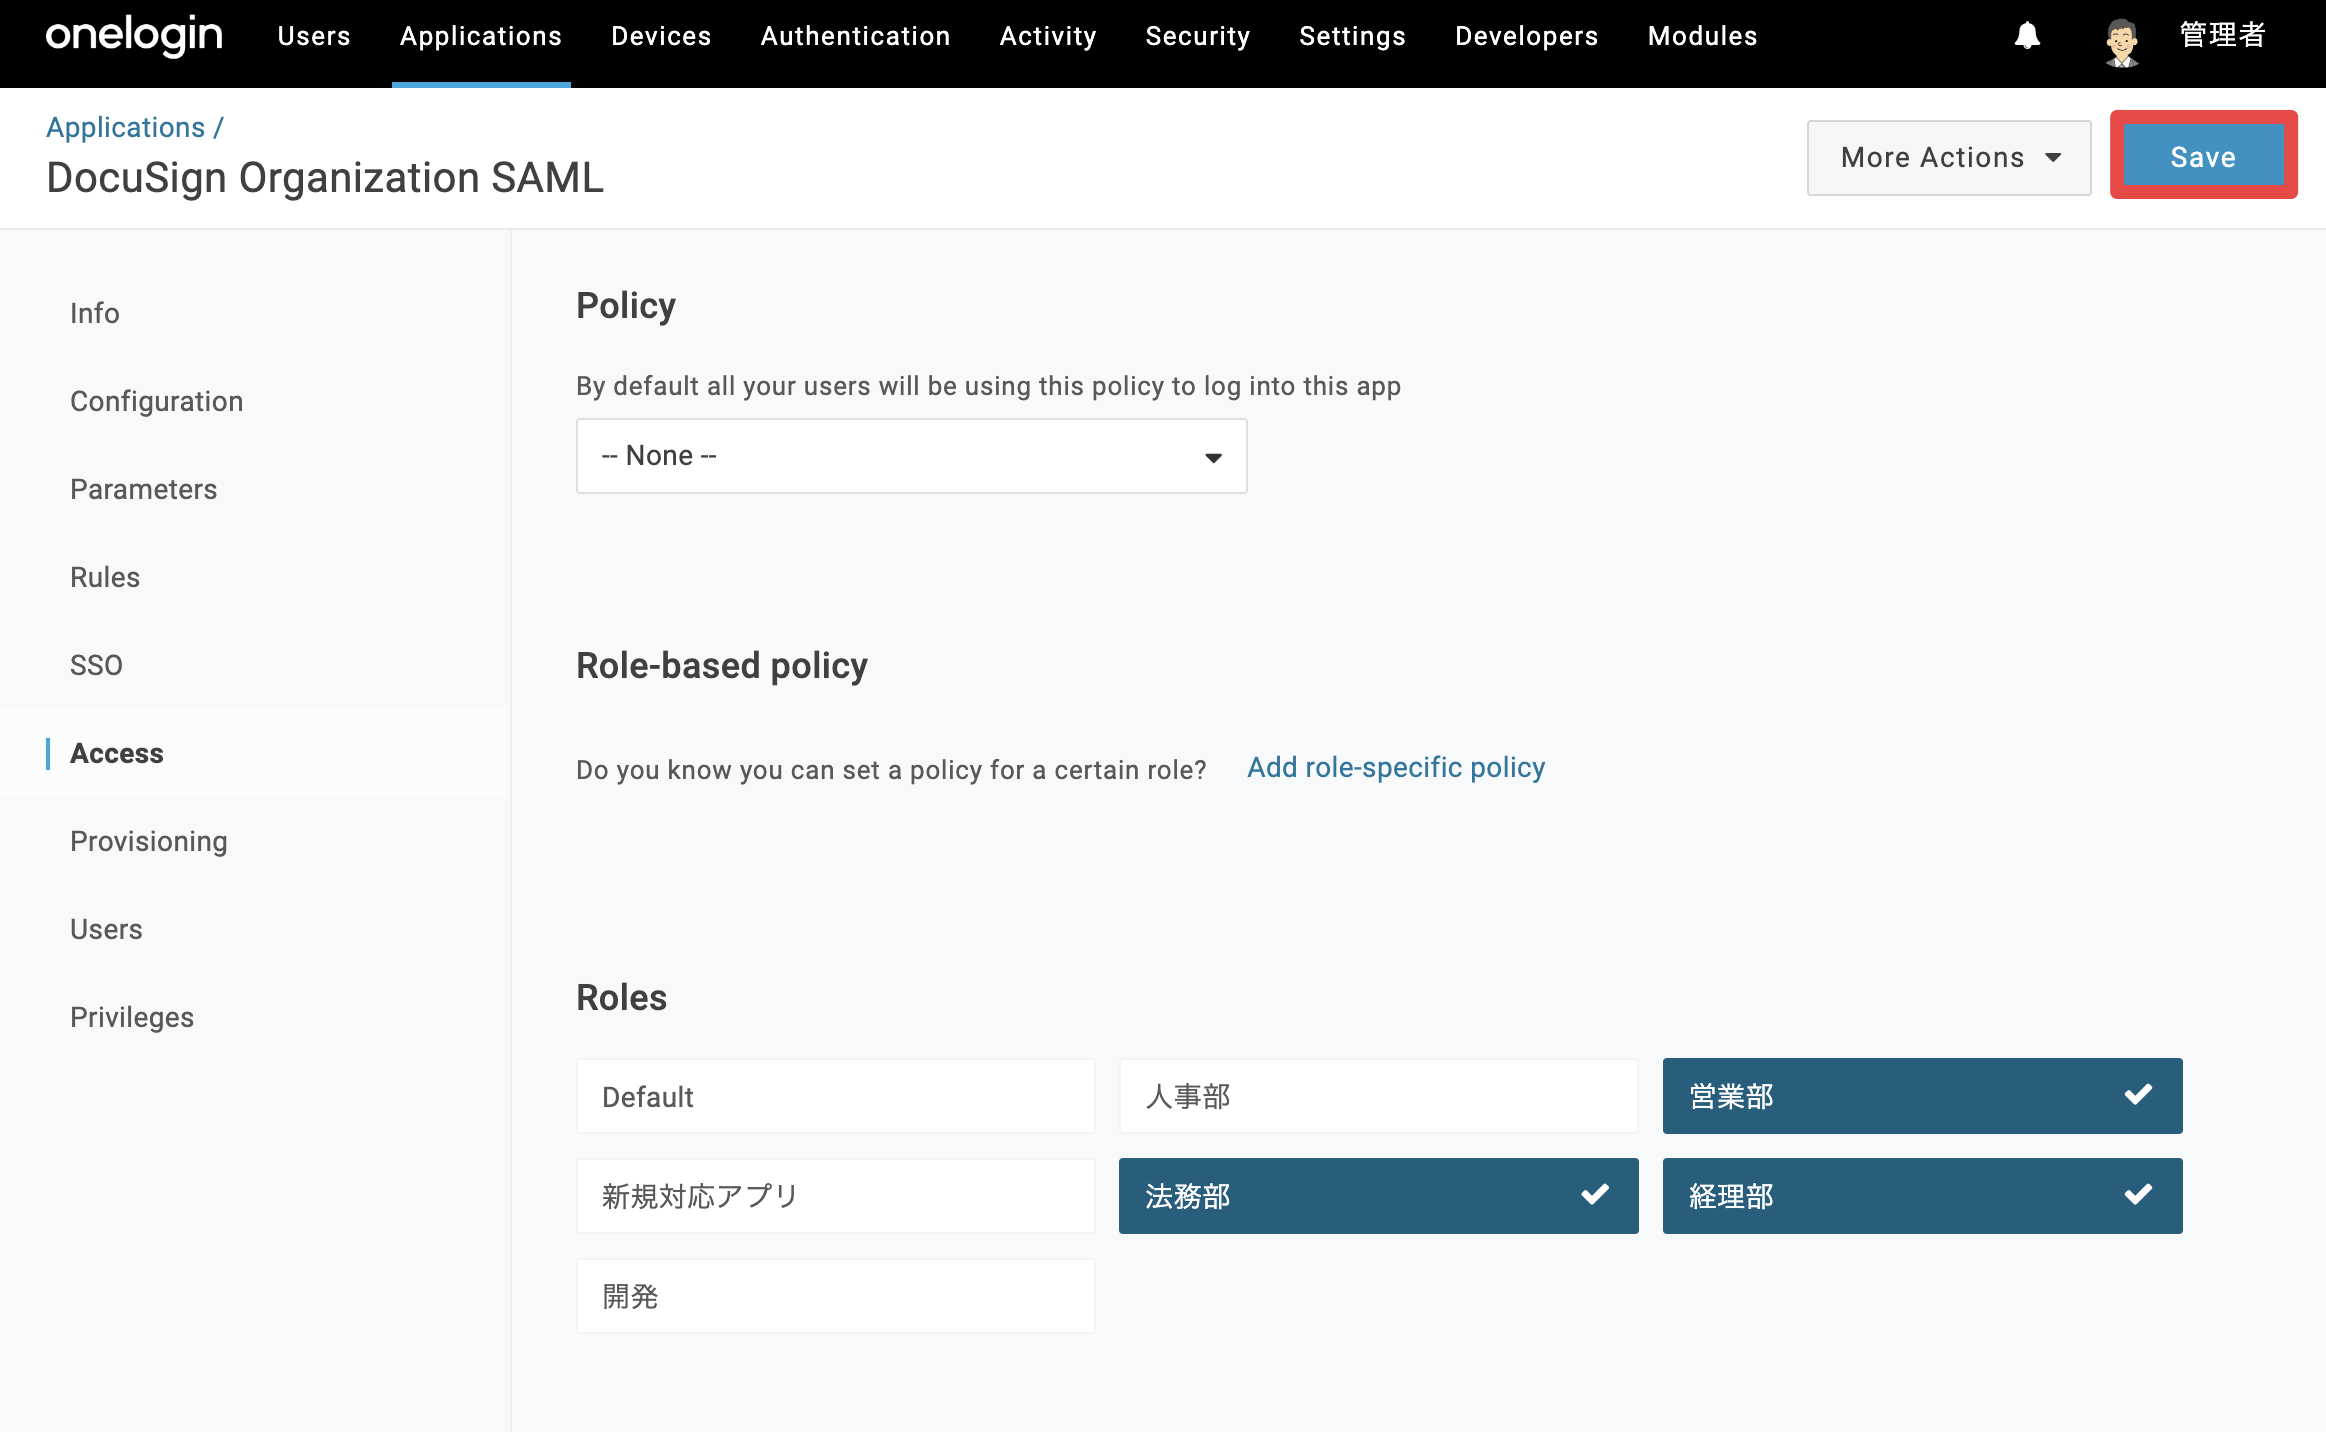This screenshot has width=2326, height=1432.
Task: Open the Activity menu
Action: pos(1048,36)
